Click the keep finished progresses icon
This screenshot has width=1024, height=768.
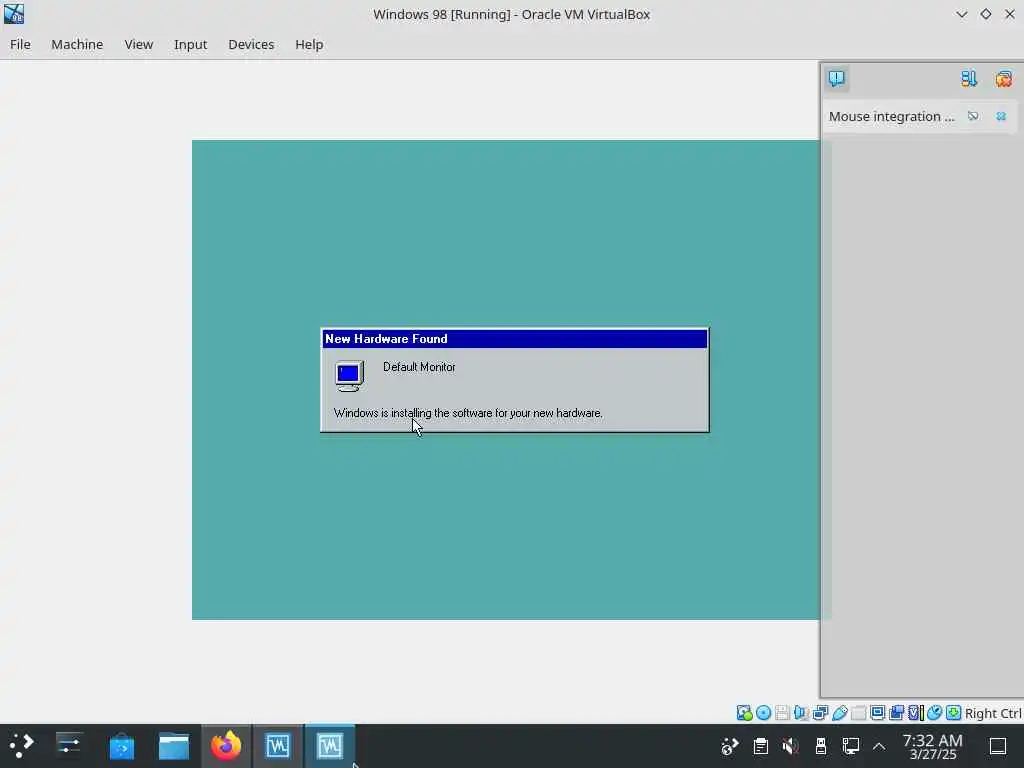click(x=969, y=78)
